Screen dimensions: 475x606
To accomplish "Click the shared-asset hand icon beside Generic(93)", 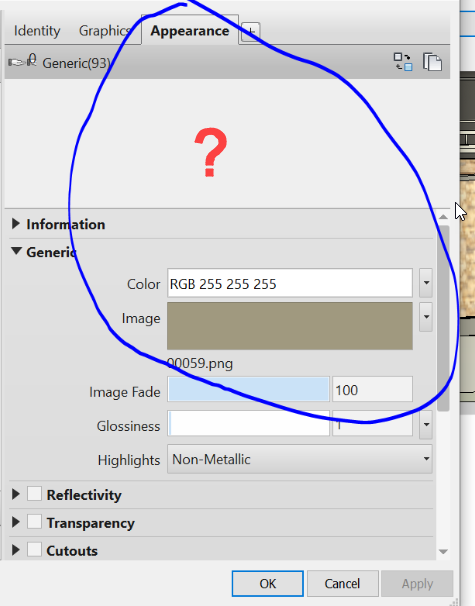I will (22, 61).
